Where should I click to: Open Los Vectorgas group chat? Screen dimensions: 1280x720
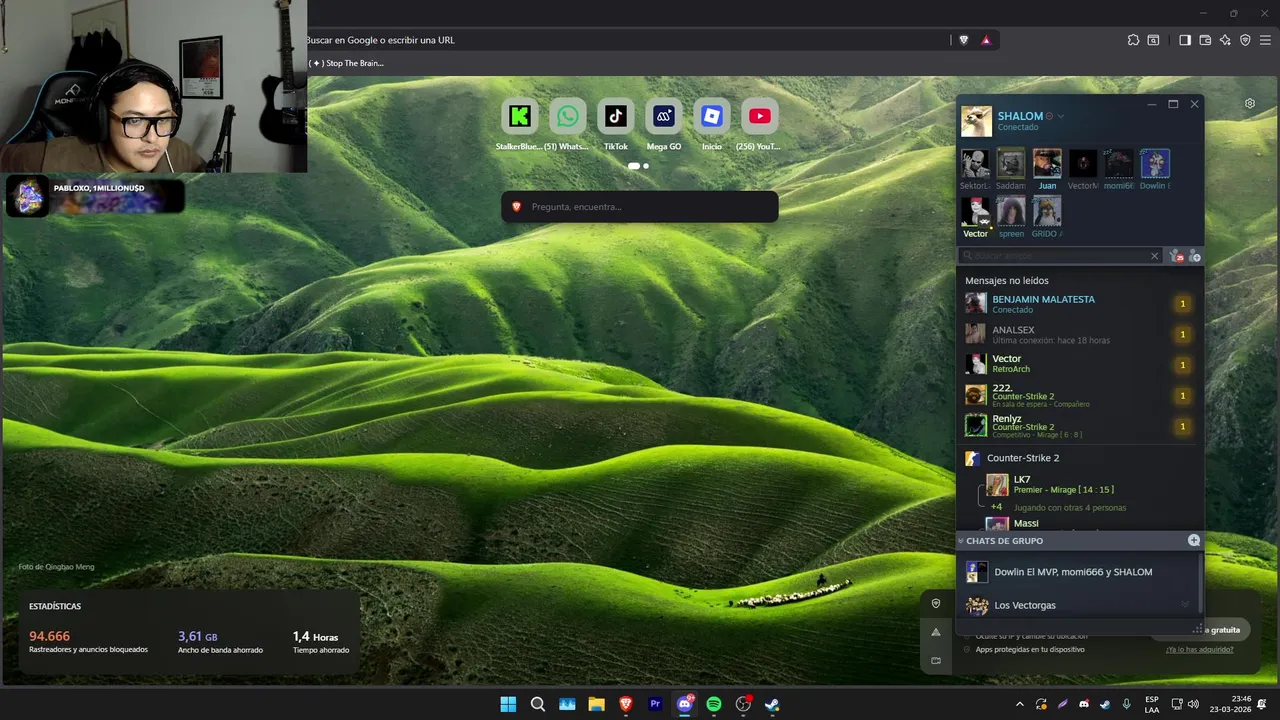coord(1076,605)
